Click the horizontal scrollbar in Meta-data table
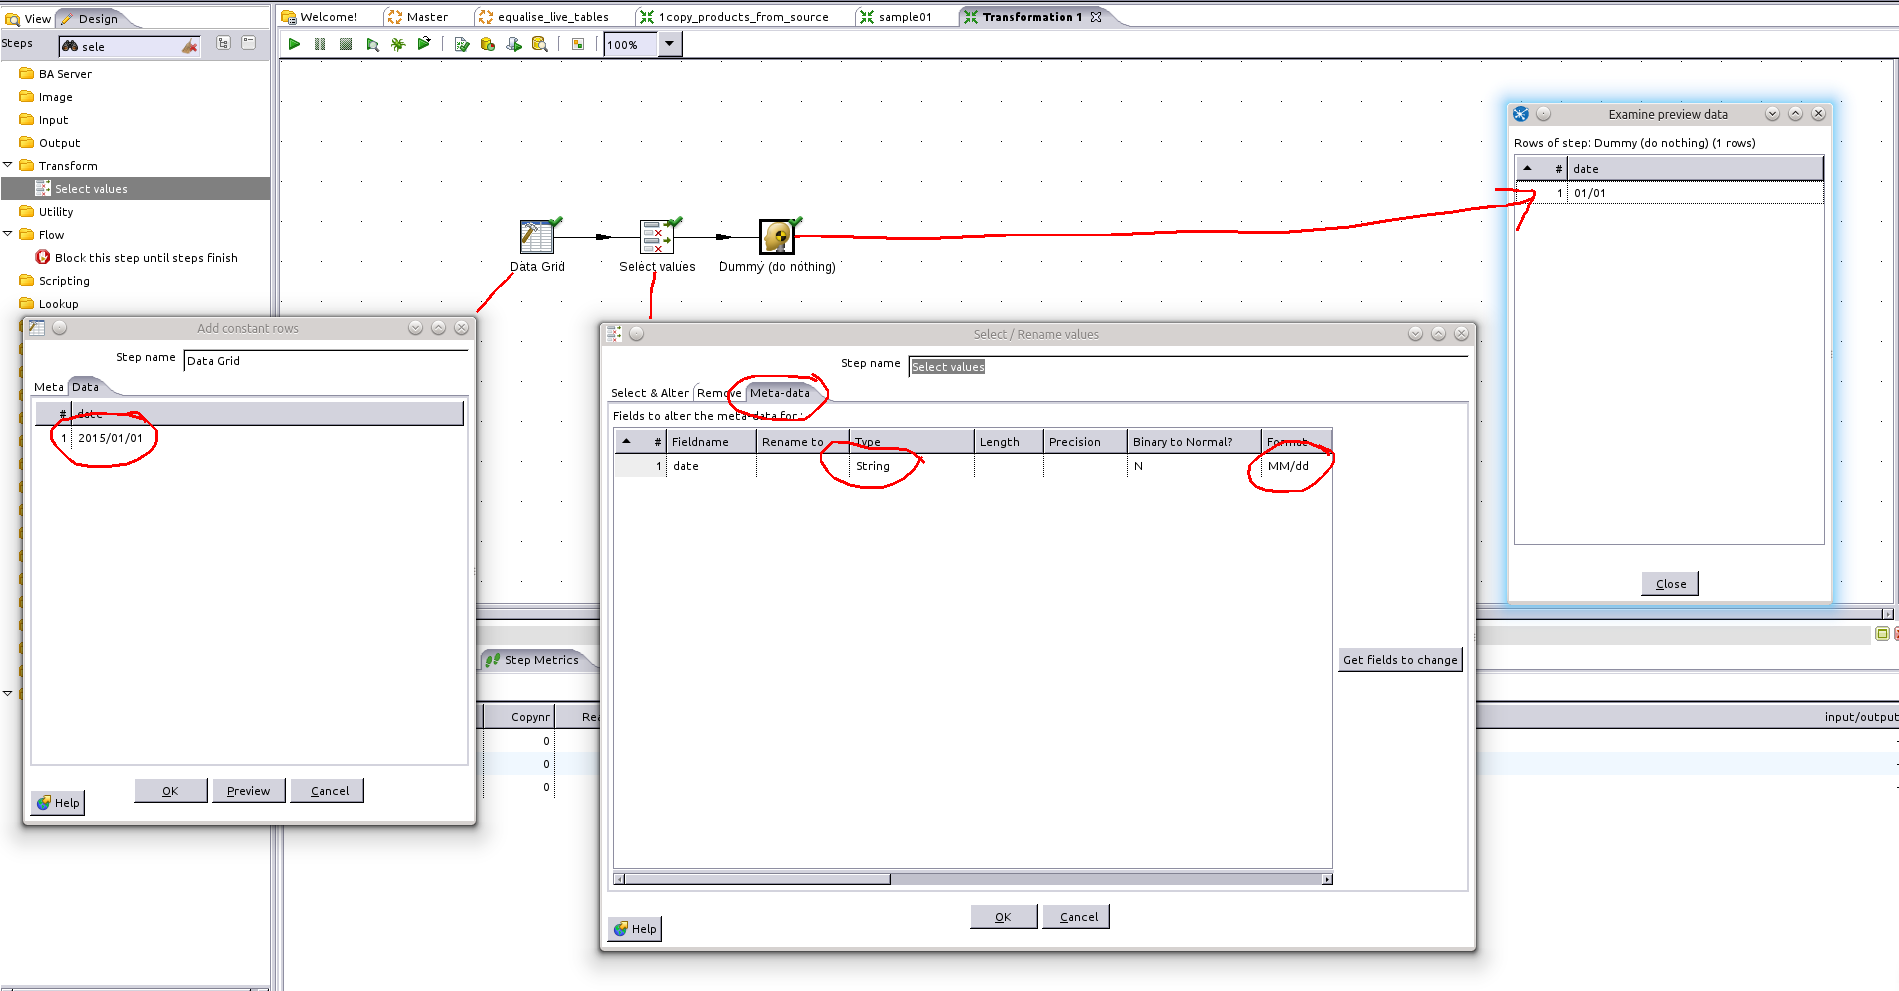The height and width of the screenshot is (991, 1899). [972, 879]
